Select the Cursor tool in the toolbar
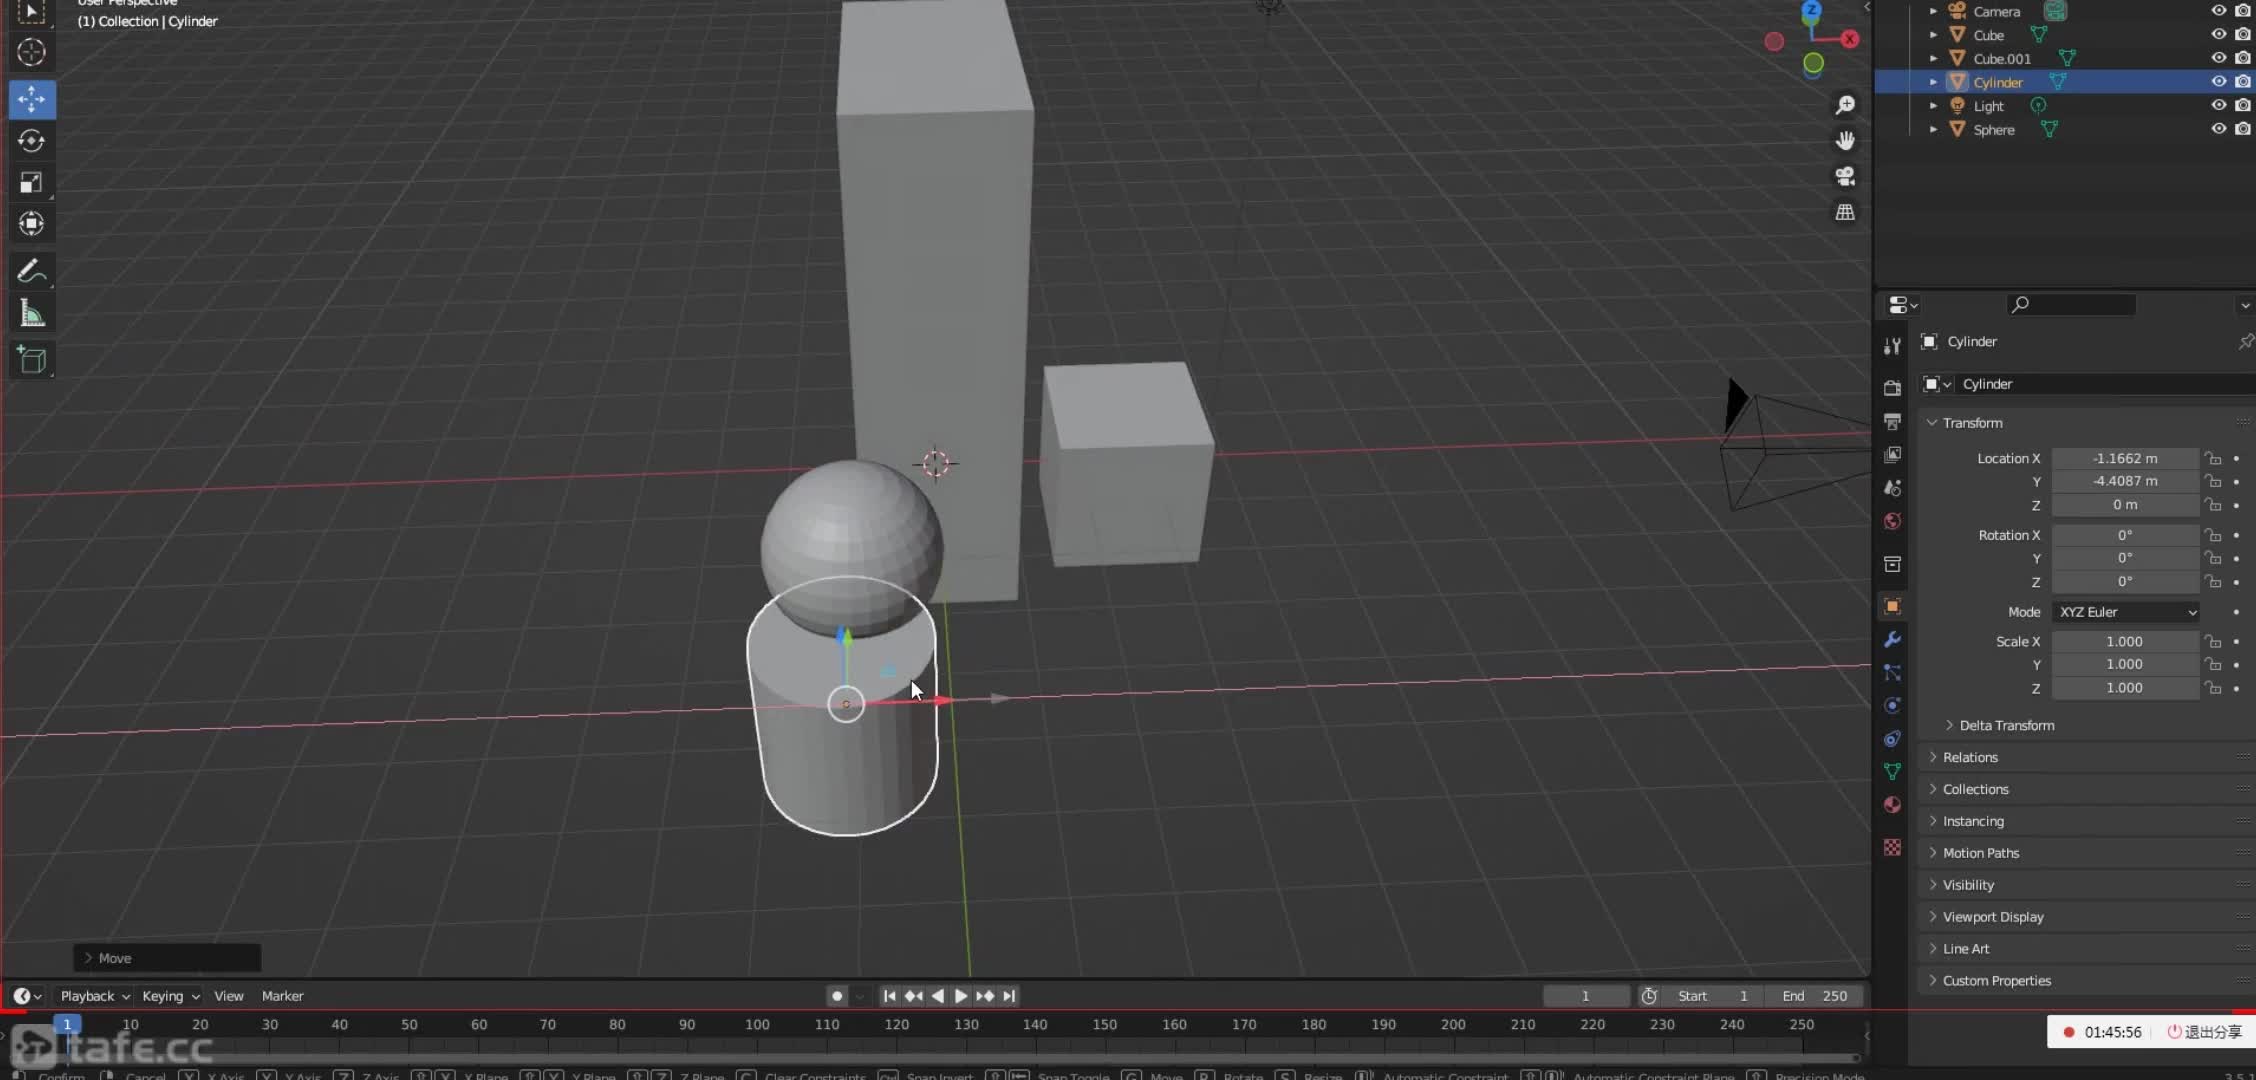The image size is (2256, 1080). tap(31, 52)
